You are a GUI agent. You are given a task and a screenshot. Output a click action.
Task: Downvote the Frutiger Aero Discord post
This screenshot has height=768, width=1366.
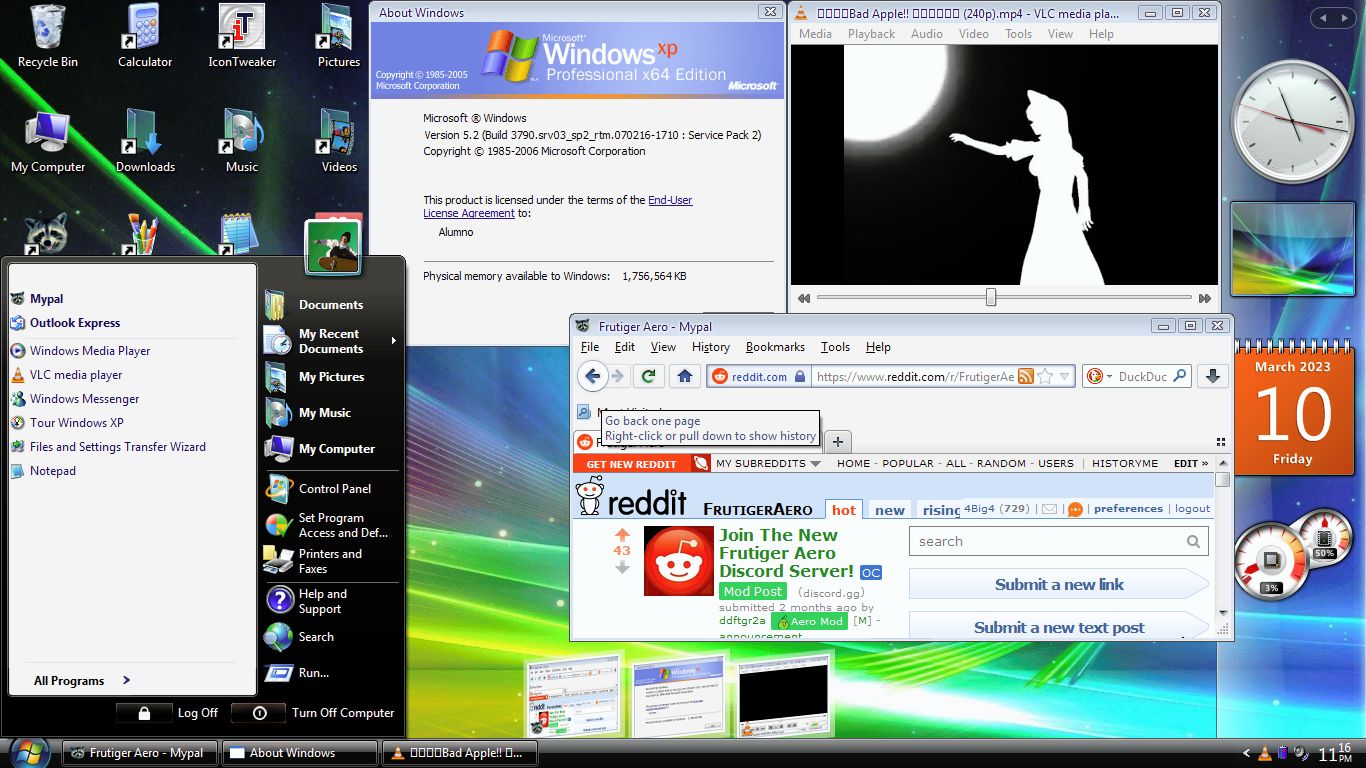[622, 564]
